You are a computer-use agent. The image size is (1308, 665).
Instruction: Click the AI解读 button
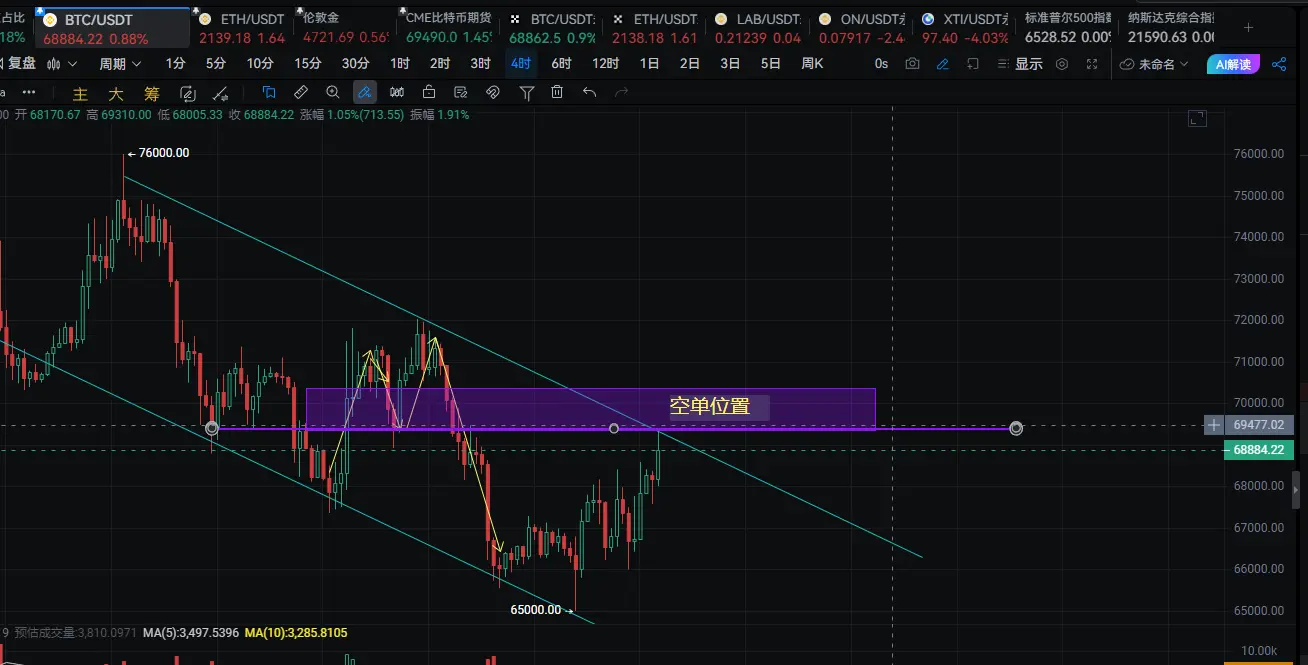pyautogui.click(x=1235, y=64)
